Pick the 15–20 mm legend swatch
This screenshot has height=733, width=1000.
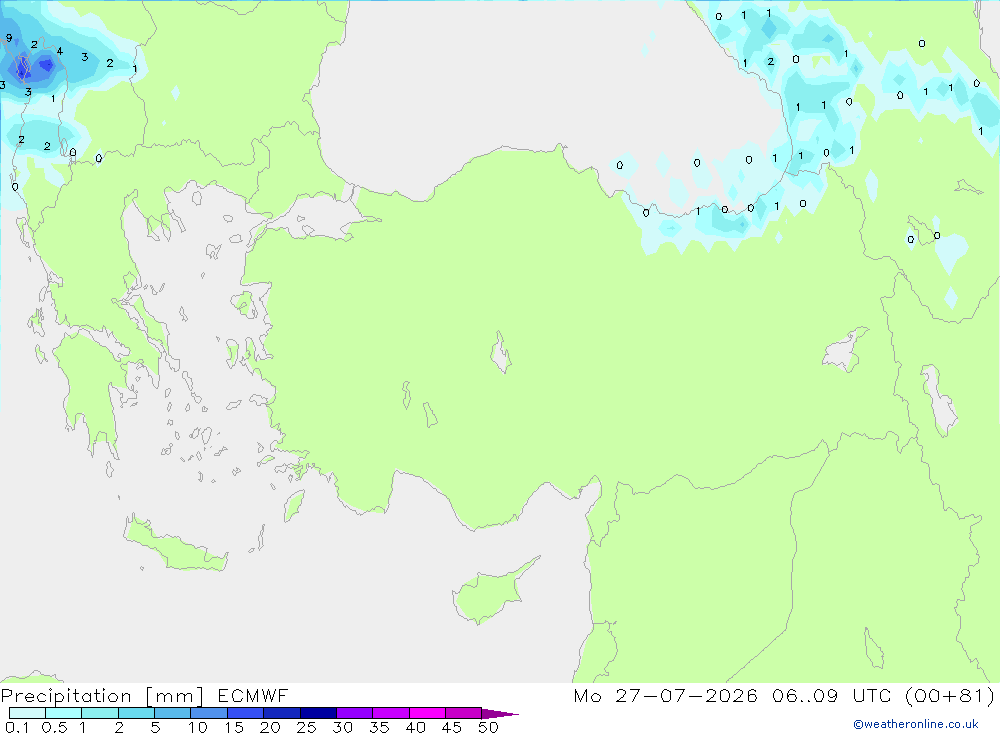pyautogui.click(x=246, y=713)
